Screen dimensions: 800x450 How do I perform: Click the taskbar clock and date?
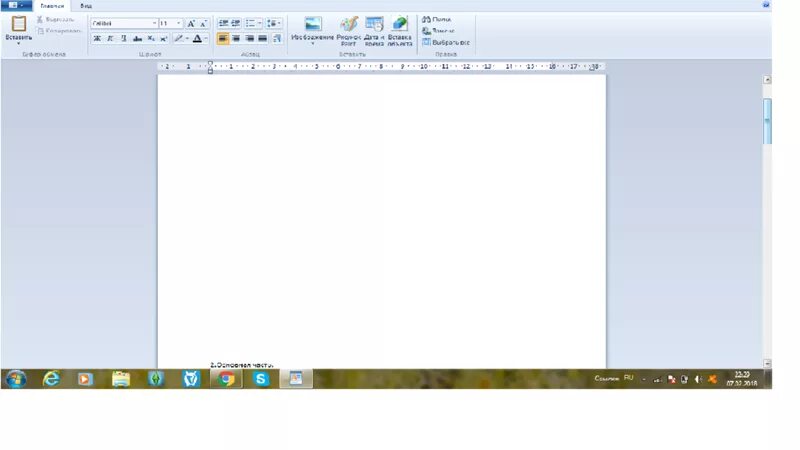coord(742,379)
